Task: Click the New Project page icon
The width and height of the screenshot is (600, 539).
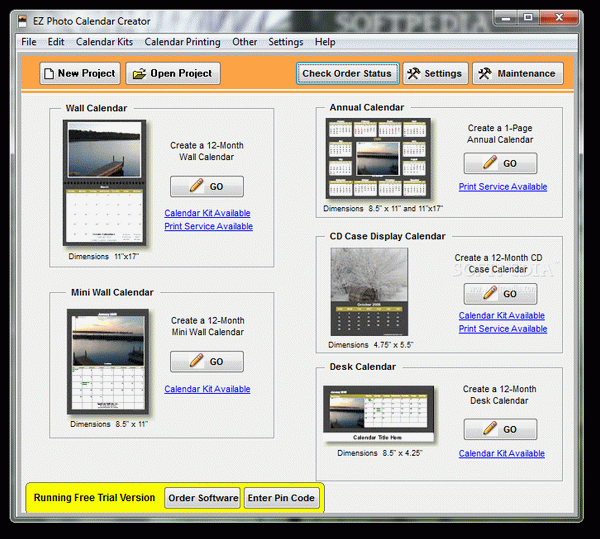Action: click(x=49, y=73)
